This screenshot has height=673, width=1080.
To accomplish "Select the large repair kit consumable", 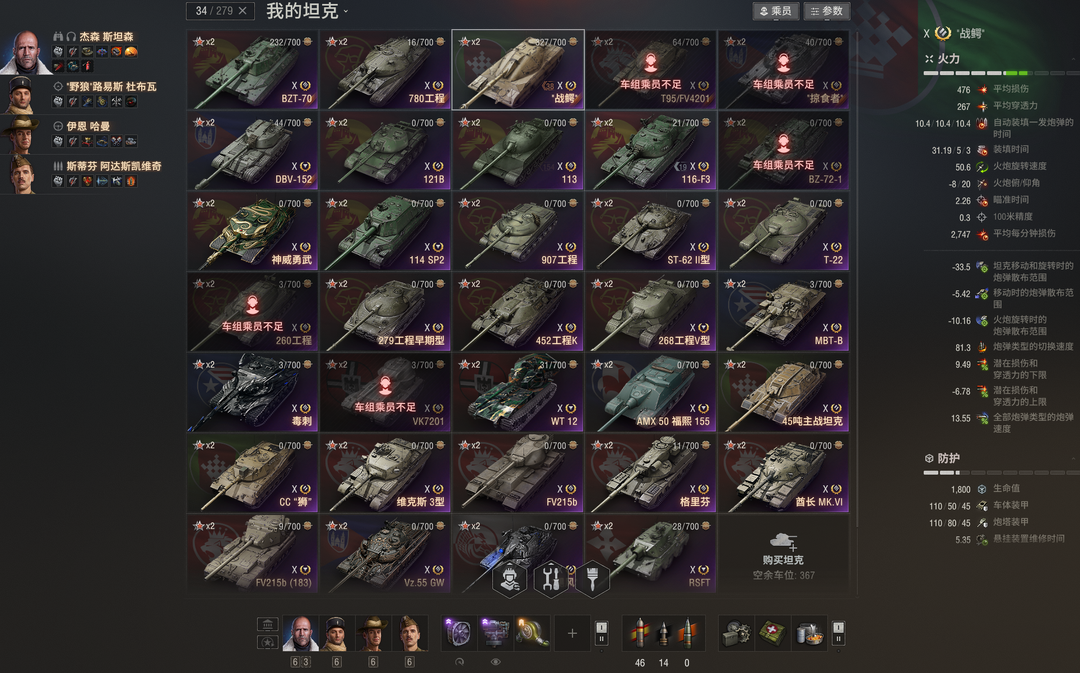I will [736, 633].
